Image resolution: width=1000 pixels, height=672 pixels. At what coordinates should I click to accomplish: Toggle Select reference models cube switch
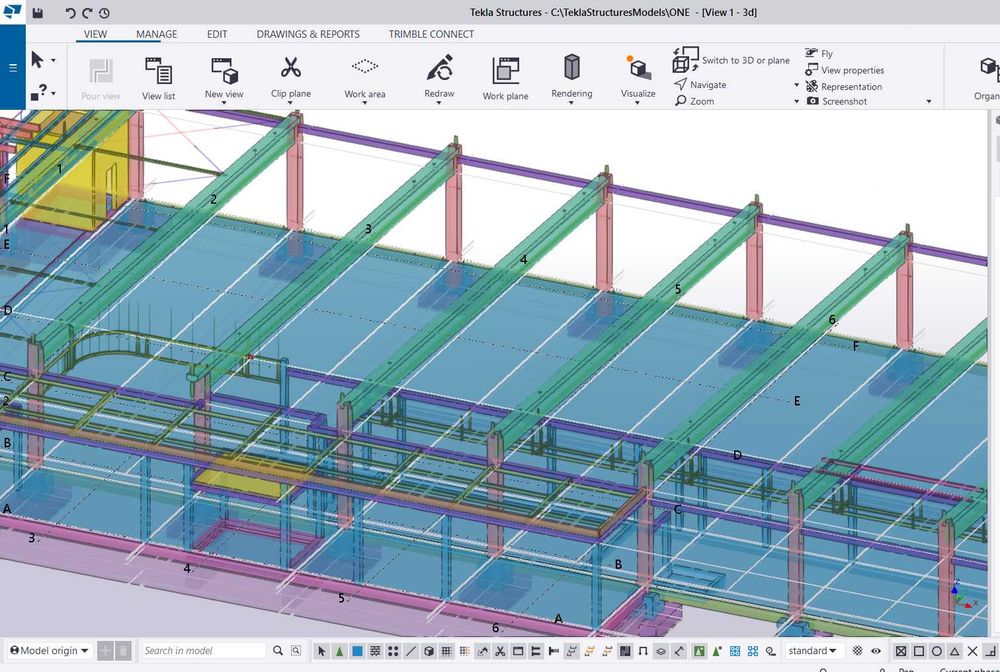(429, 651)
